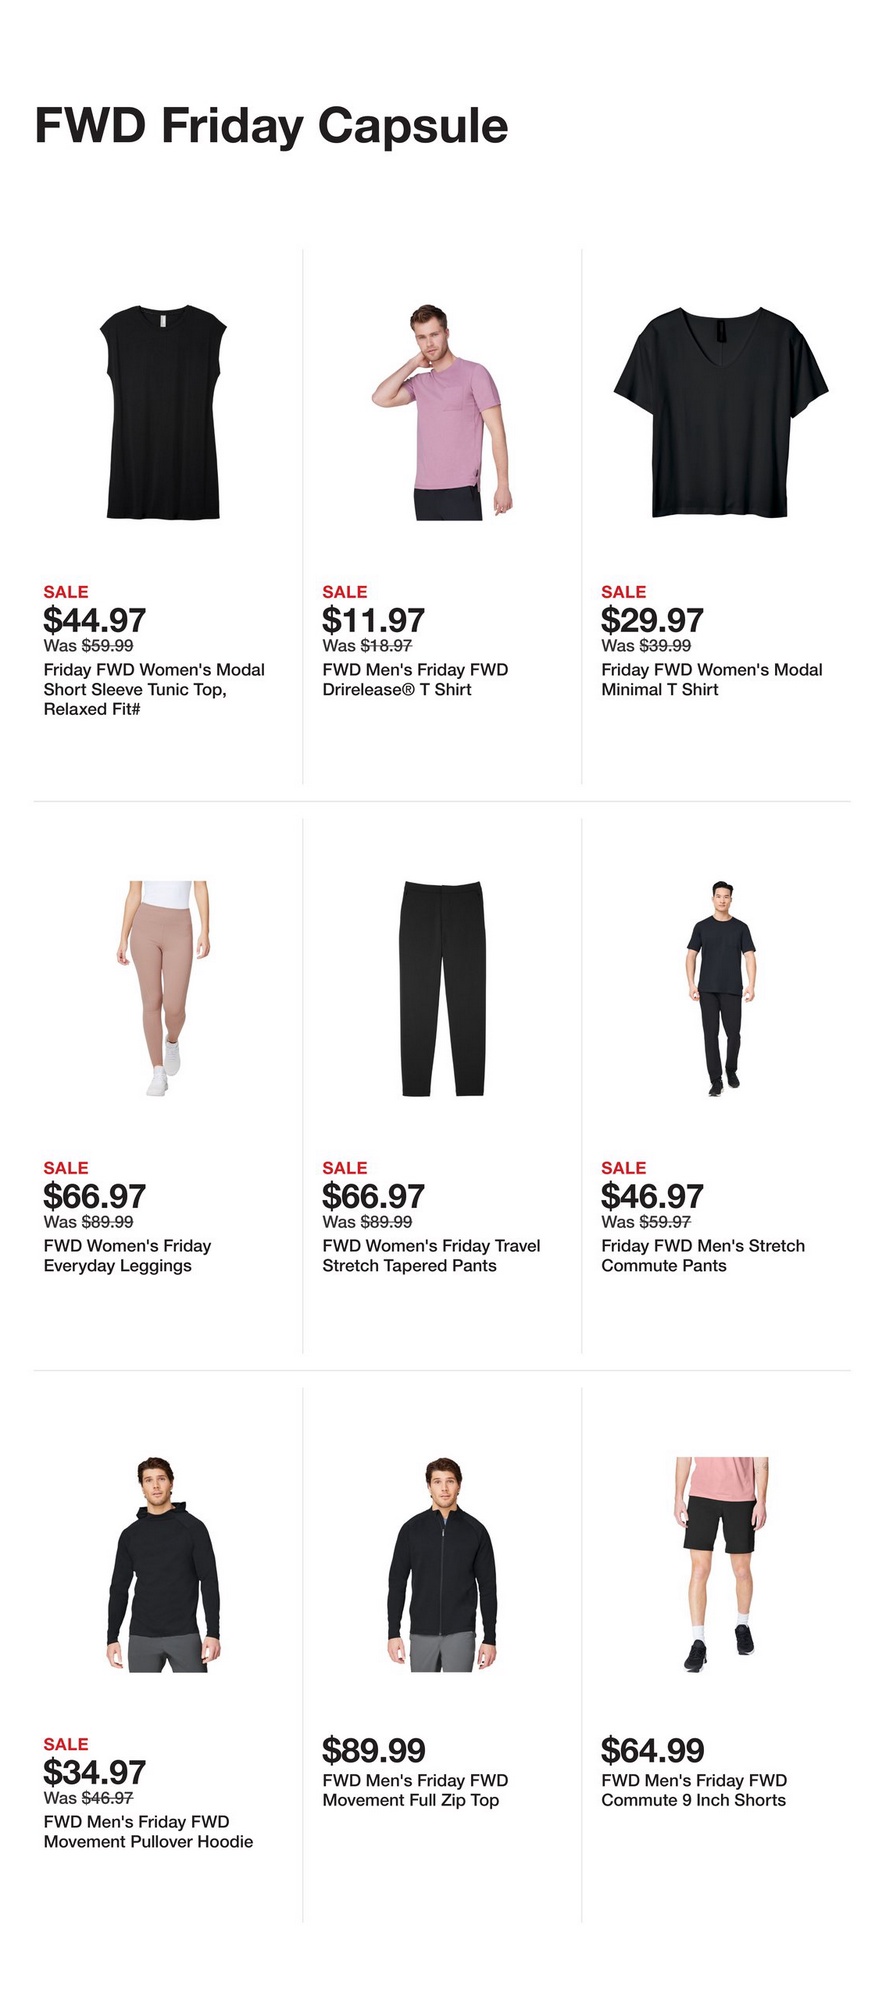Open the black women's tunic top image
Image resolution: width=885 pixels, height=2000 pixels.
click(163, 412)
